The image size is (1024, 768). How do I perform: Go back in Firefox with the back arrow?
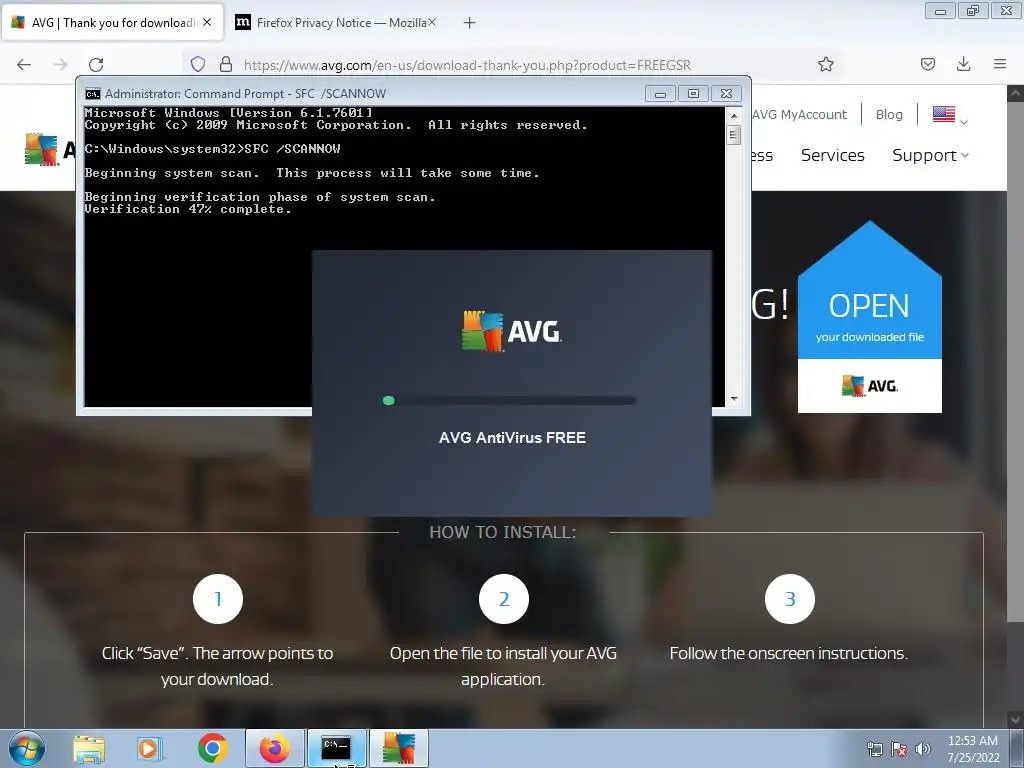click(24, 64)
